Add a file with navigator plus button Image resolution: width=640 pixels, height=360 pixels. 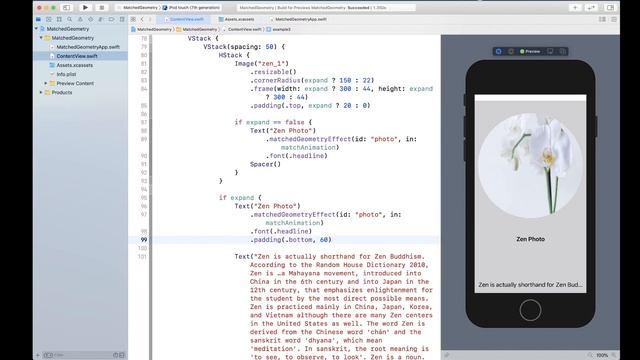click(38, 355)
